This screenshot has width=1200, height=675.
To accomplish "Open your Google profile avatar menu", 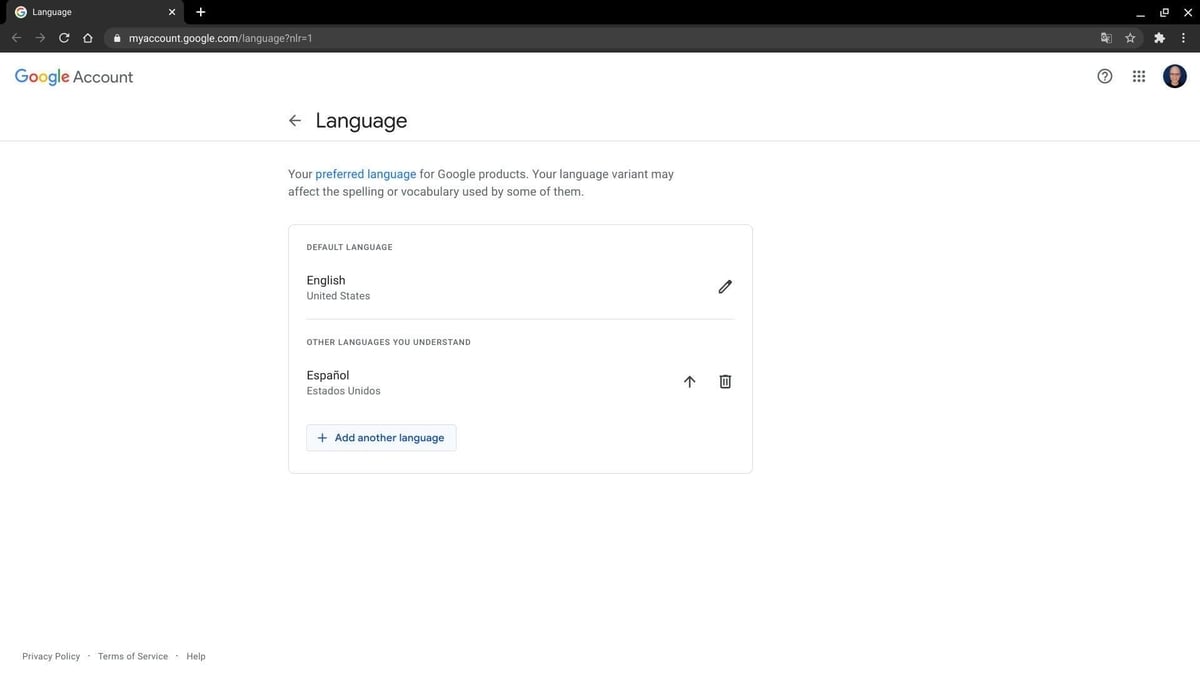I will pos(1174,75).
